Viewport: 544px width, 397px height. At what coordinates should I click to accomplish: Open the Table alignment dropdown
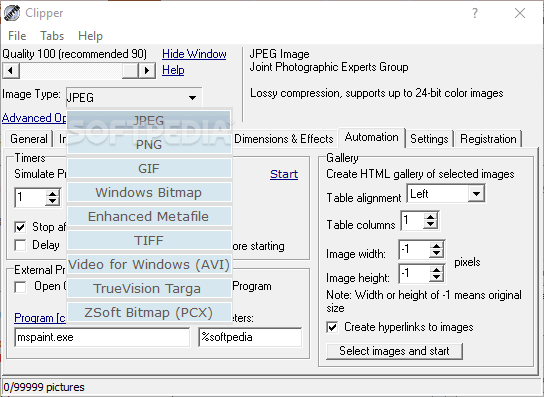pyautogui.click(x=476, y=194)
